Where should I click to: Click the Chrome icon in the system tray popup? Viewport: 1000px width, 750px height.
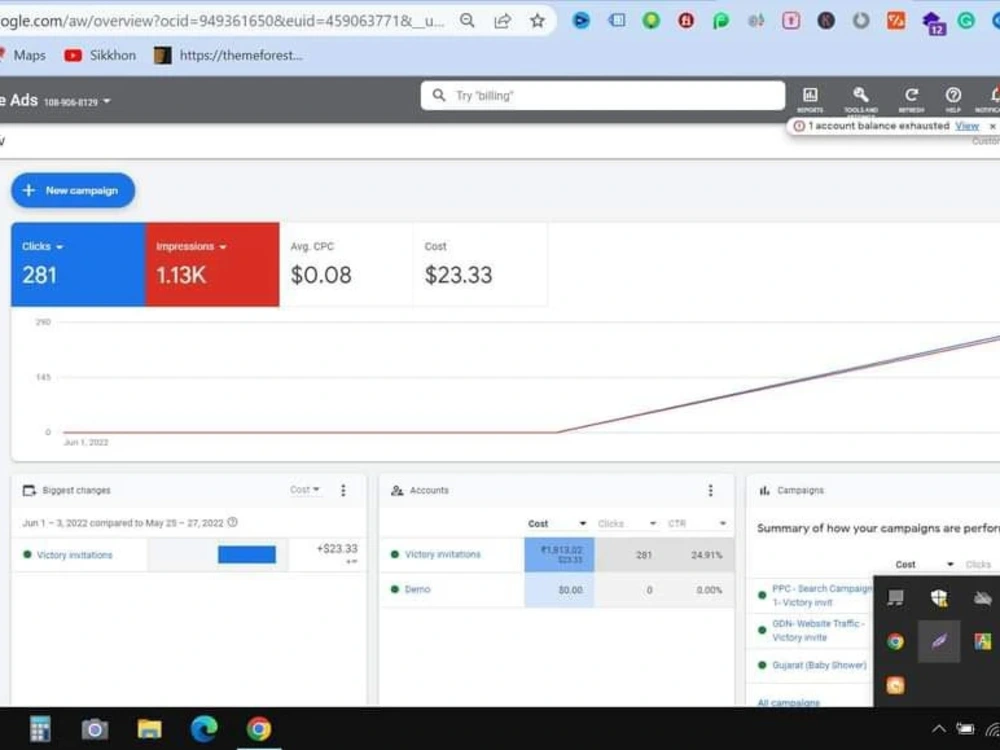[895, 641]
